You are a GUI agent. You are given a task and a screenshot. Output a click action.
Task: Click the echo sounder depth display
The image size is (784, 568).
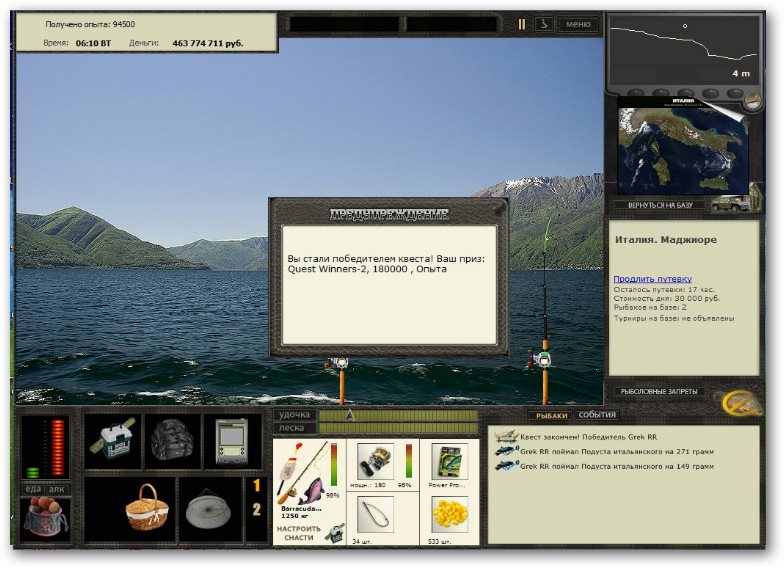(684, 50)
